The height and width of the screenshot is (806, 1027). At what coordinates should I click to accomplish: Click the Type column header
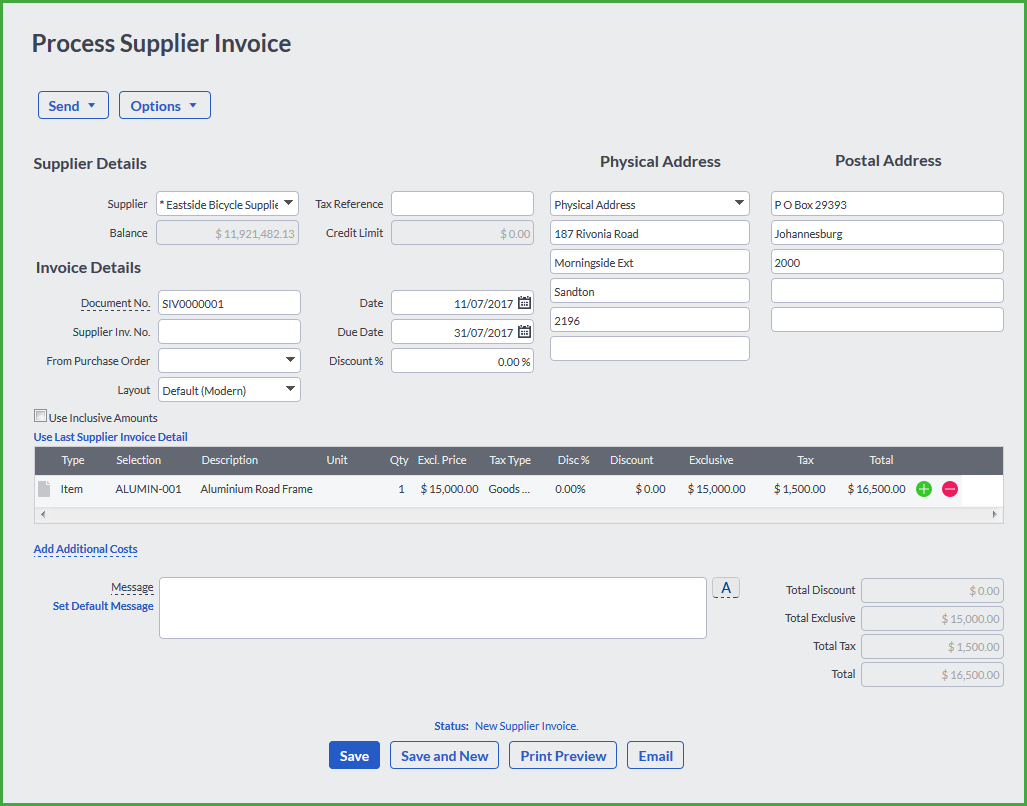(x=73, y=460)
